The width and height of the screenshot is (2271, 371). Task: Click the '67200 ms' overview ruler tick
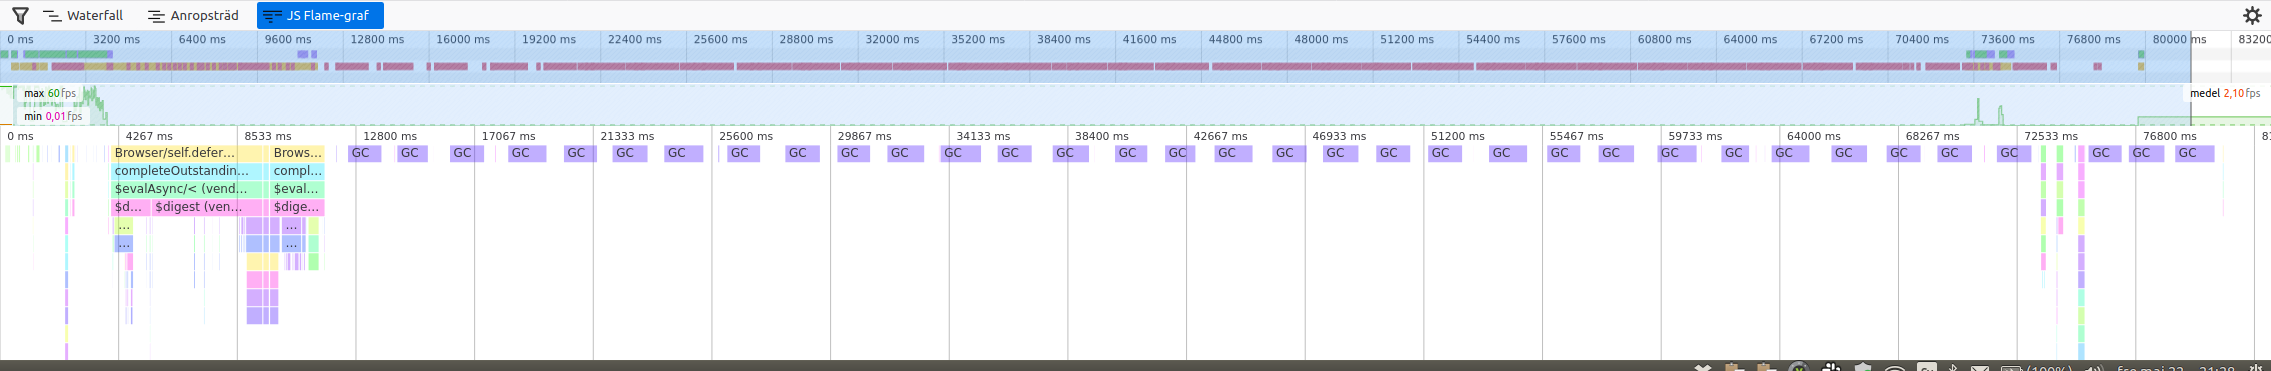coord(1836,39)
